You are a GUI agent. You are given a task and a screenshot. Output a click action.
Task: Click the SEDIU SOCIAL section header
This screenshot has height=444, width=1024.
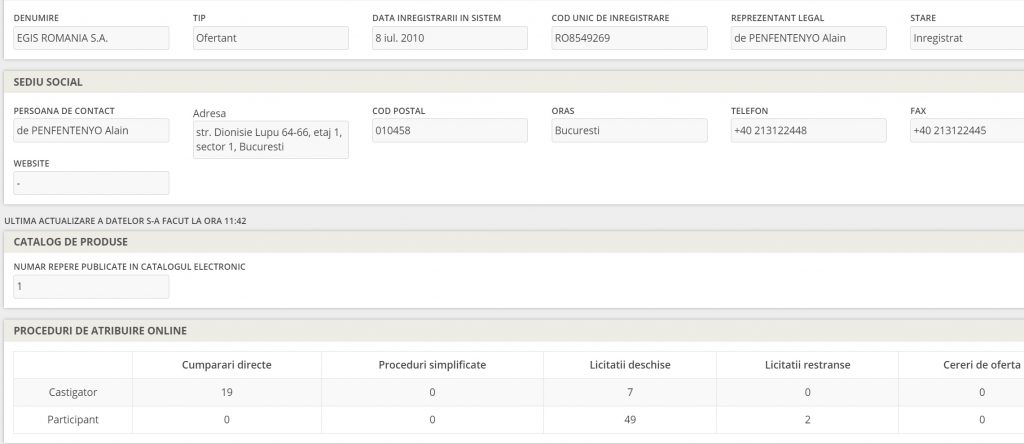click(x=514, y=82)
